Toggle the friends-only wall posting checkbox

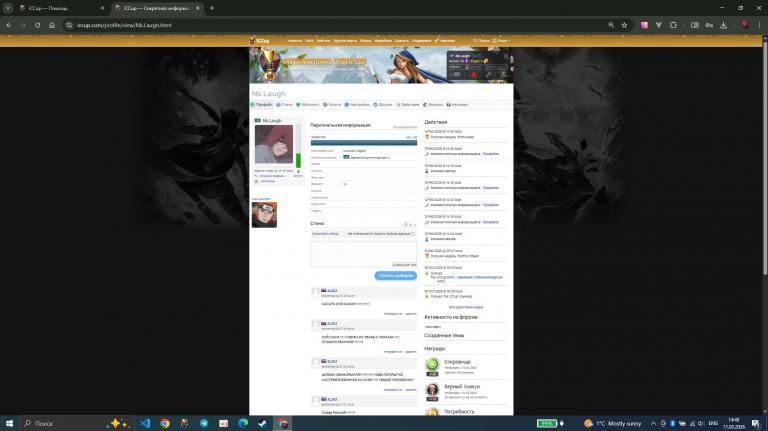pos(413,234)
